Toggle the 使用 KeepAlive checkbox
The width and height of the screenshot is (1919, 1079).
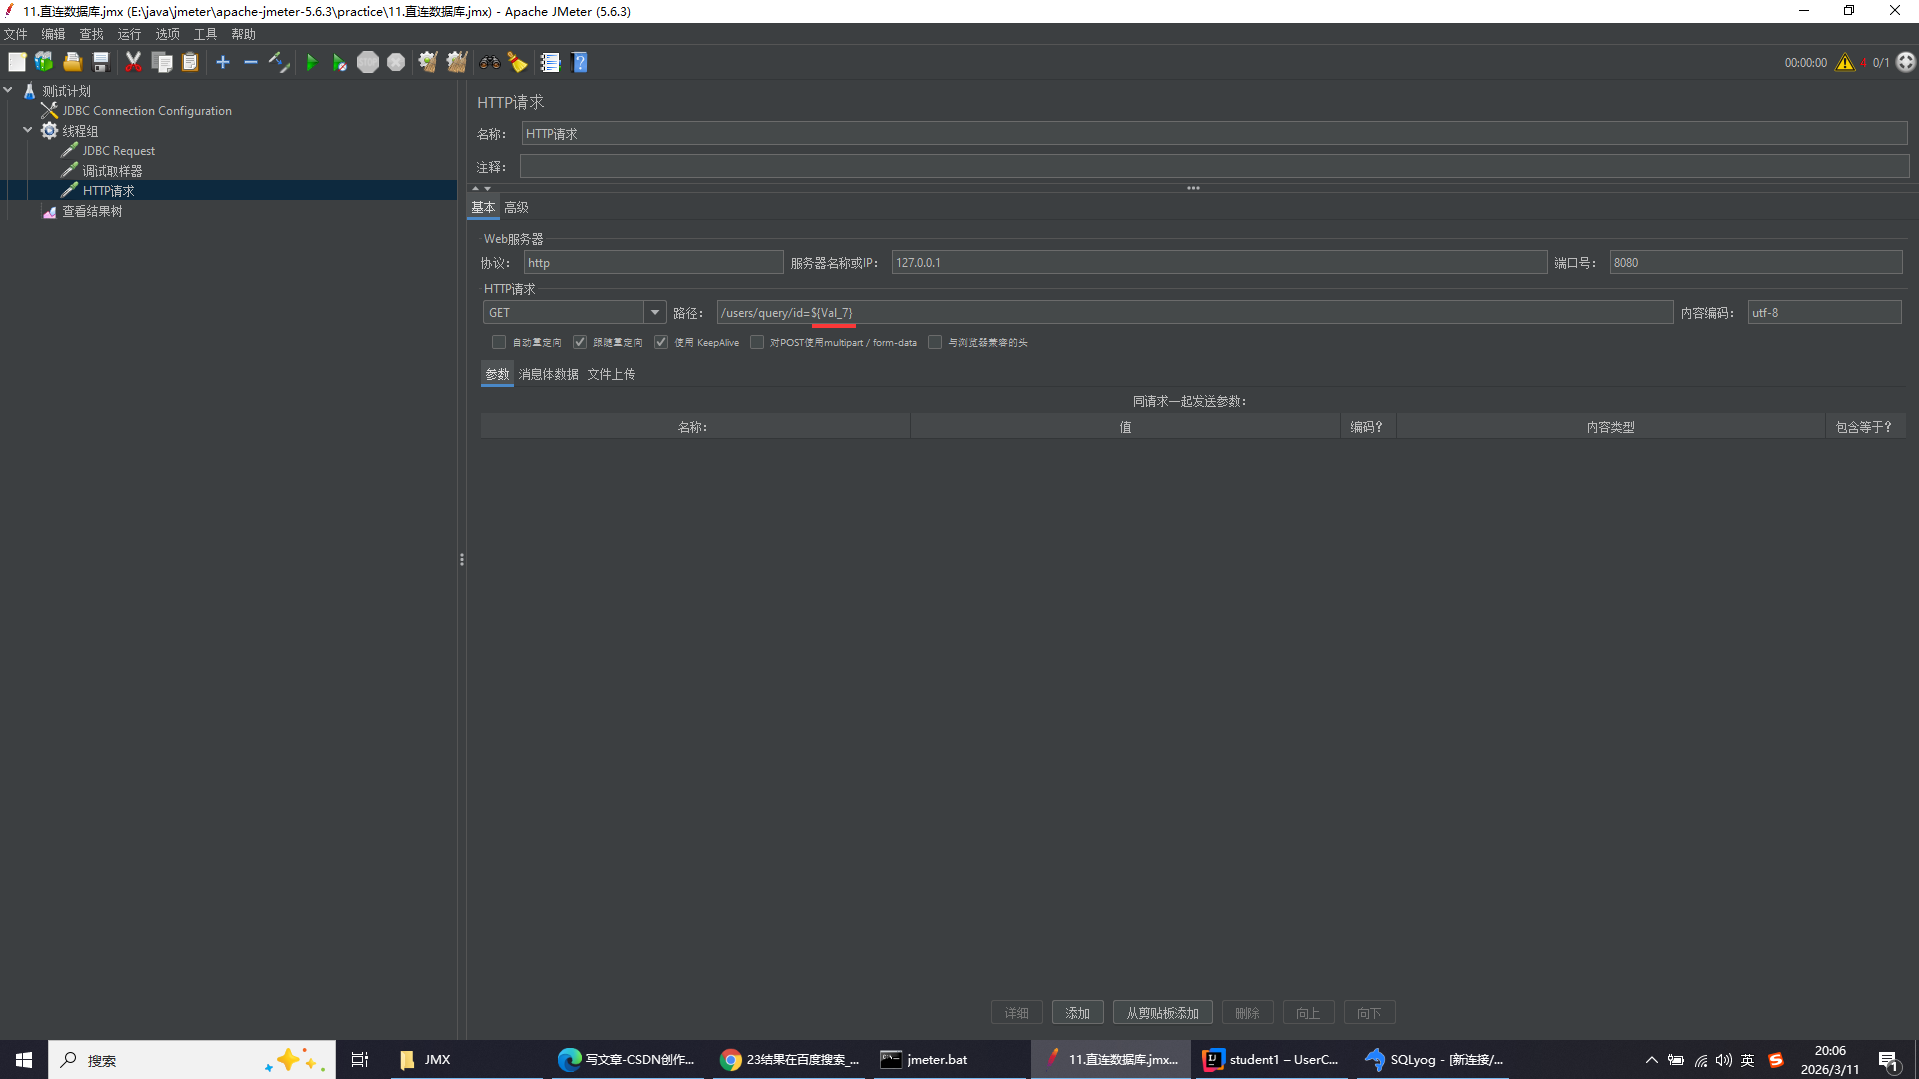[x=661, y=342]
